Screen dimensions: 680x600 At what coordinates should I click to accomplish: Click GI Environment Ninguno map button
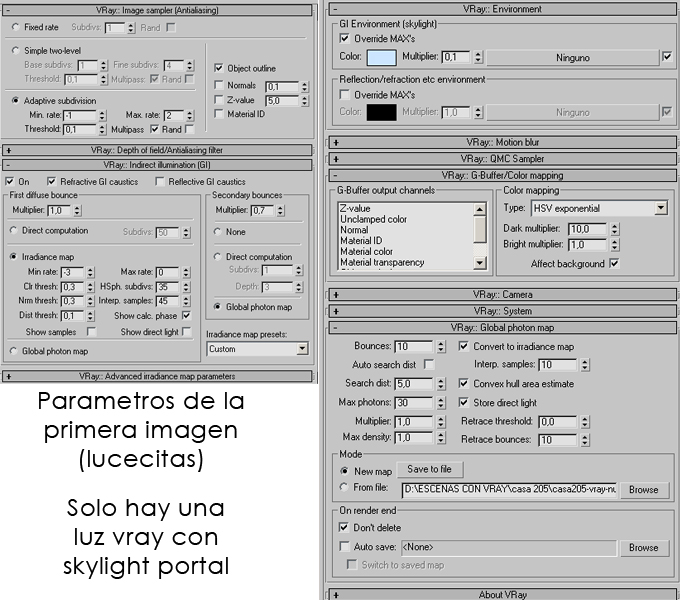pyautogui.click(x=572, y=58)
